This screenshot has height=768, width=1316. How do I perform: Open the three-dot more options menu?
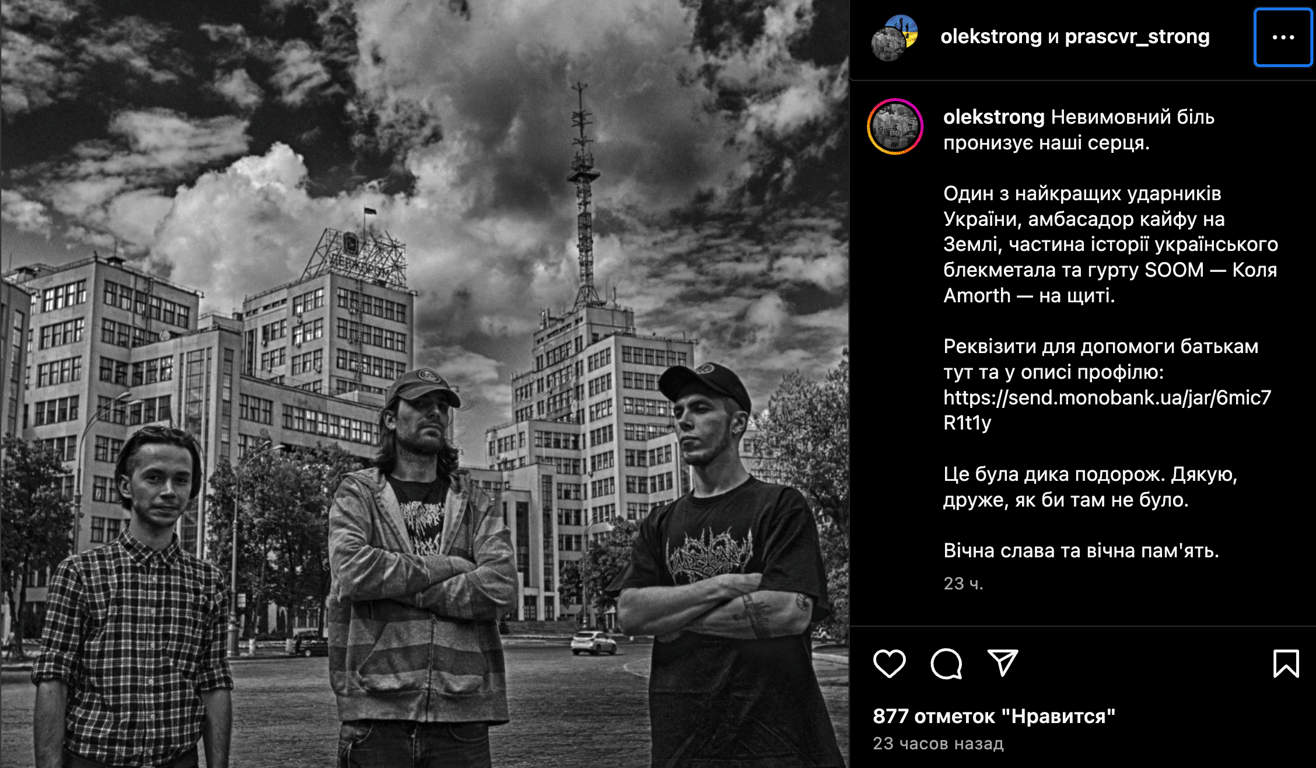click(x=1283, y=37)
